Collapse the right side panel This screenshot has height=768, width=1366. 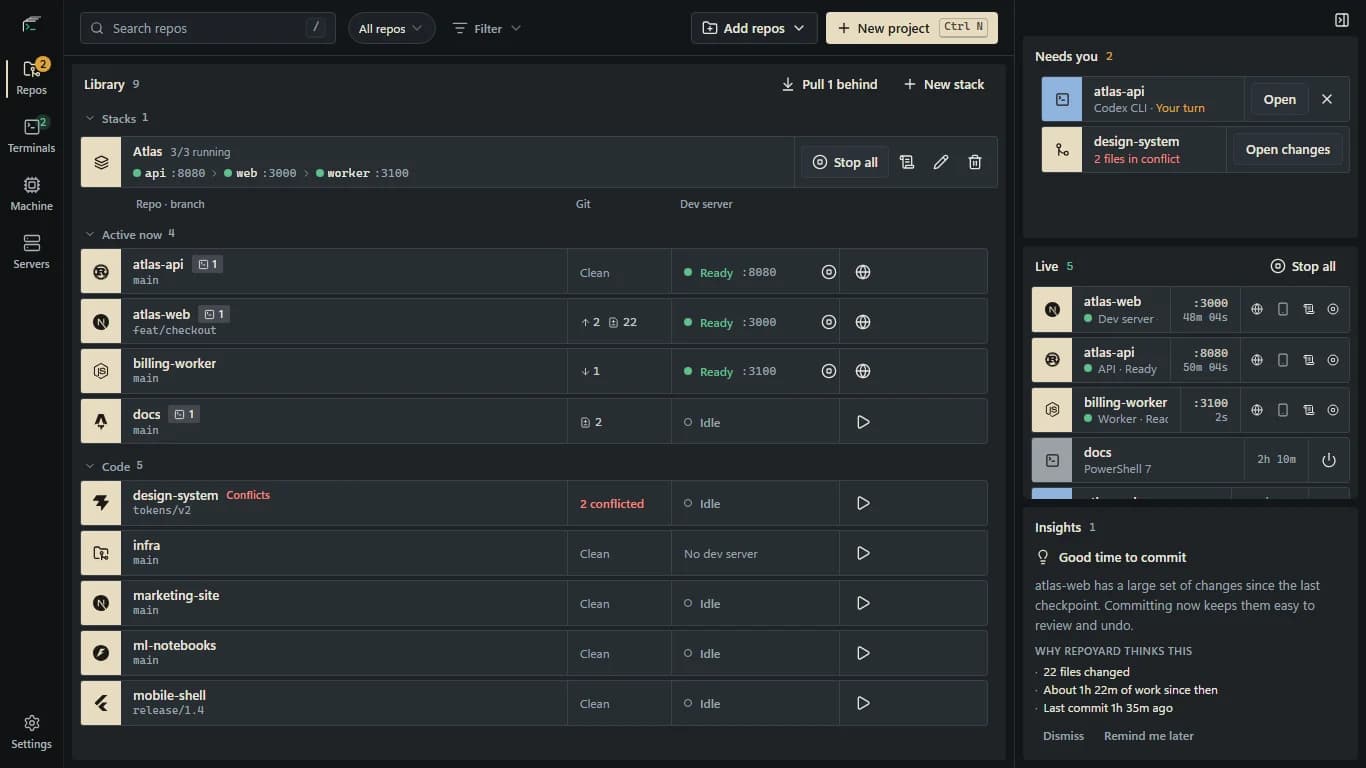pyautogui.click(x=1342, y=20)
